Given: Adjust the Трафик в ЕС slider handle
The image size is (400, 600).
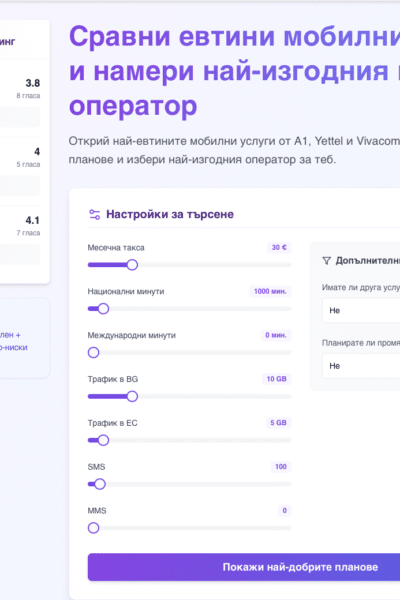Looking at the screenshot, I should (103, 440).
